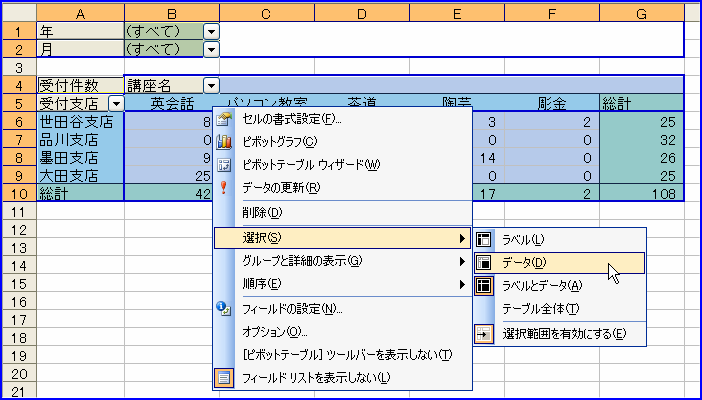Click the 年 label cell A1
The height and width of the screenshot is (400, 702).
tap(81, 31)
